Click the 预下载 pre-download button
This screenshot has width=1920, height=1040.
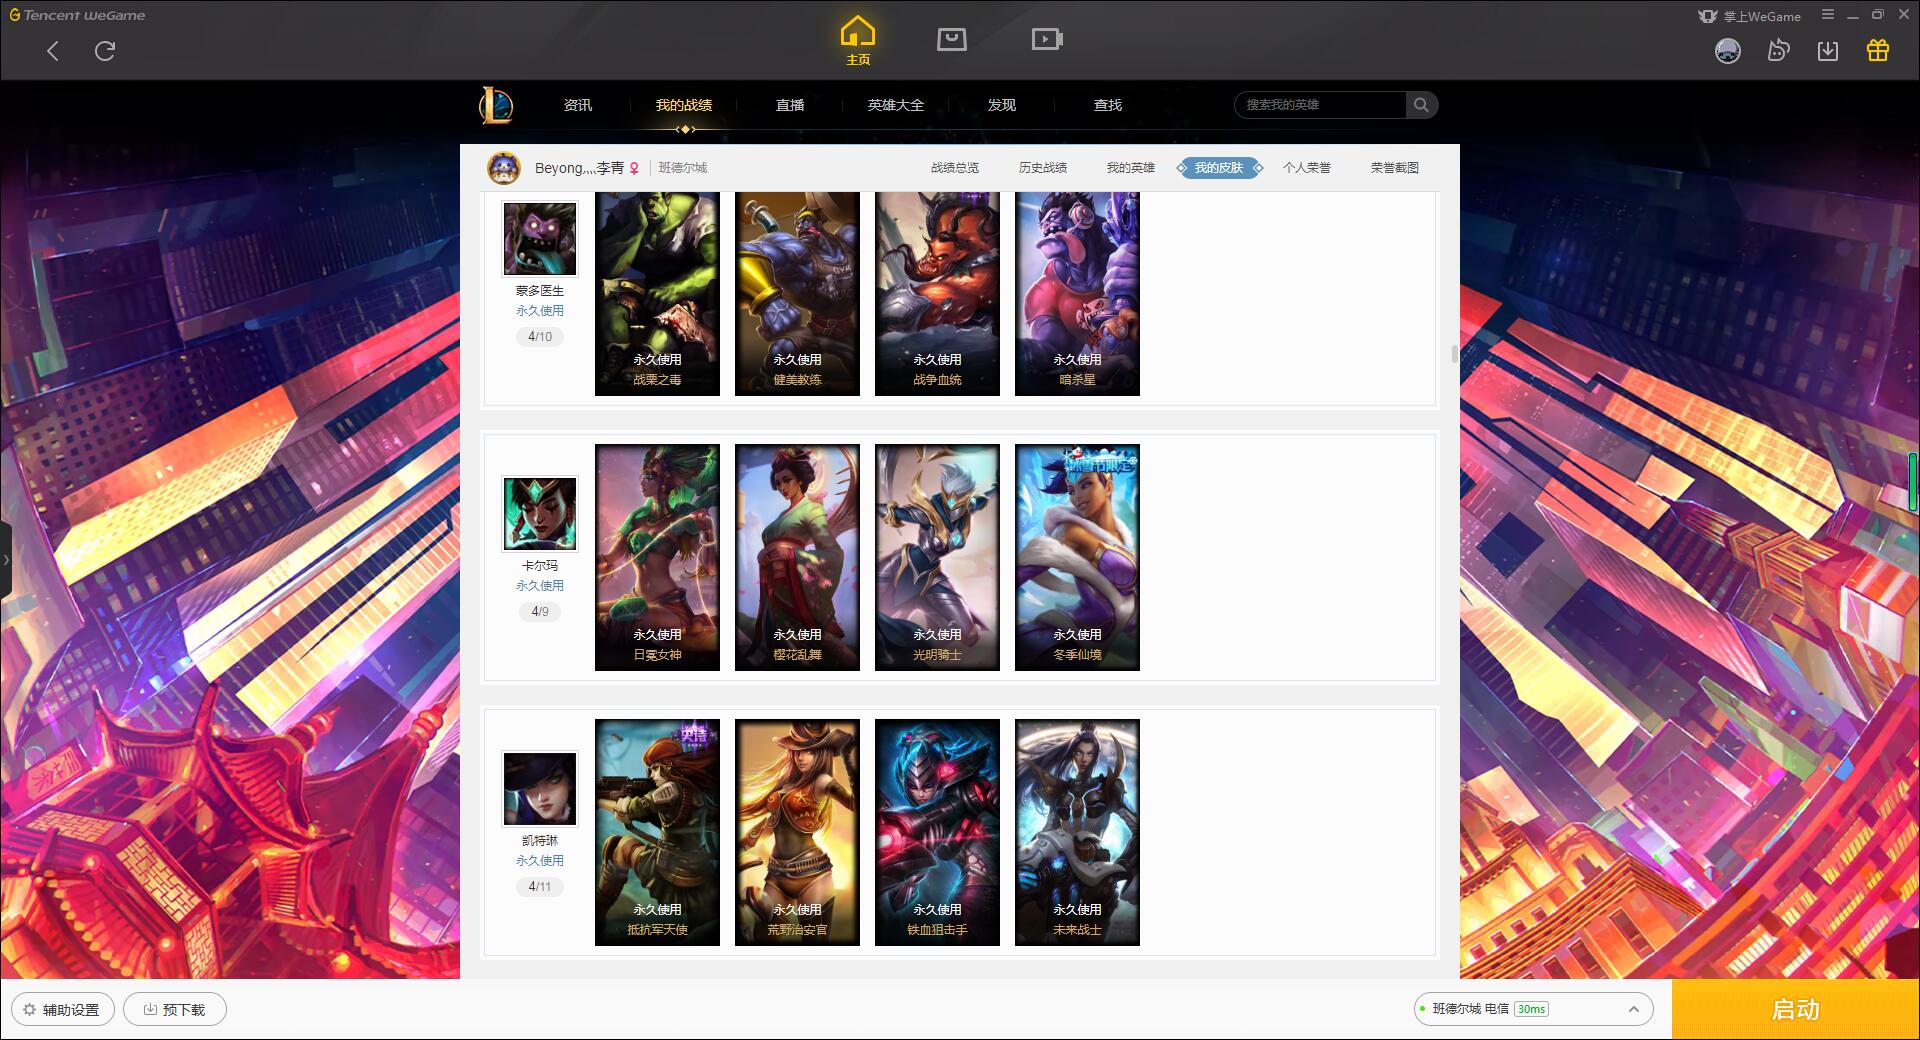tap(175, 1009)
